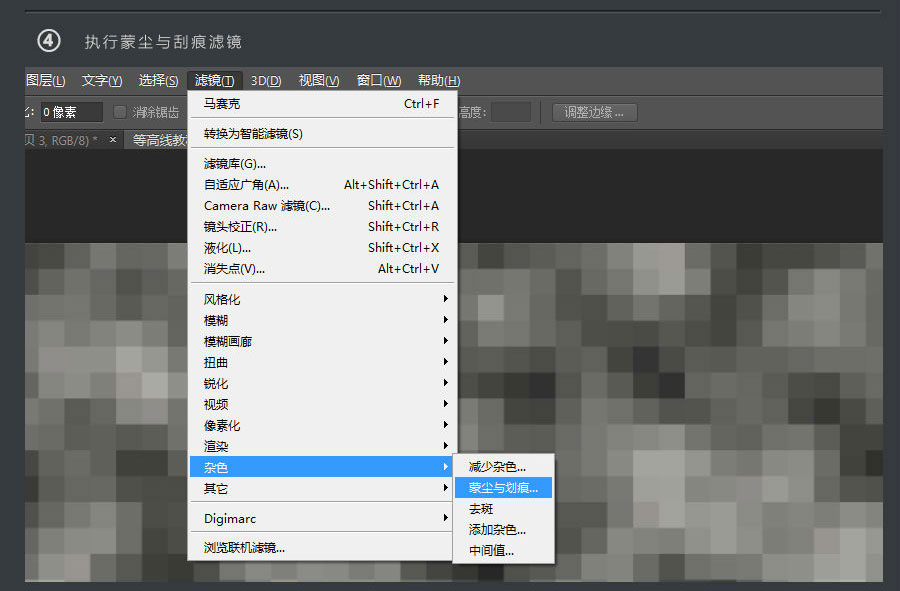
Task: Select 镜头校正(R)... entry
Action: tap(321, 227)
